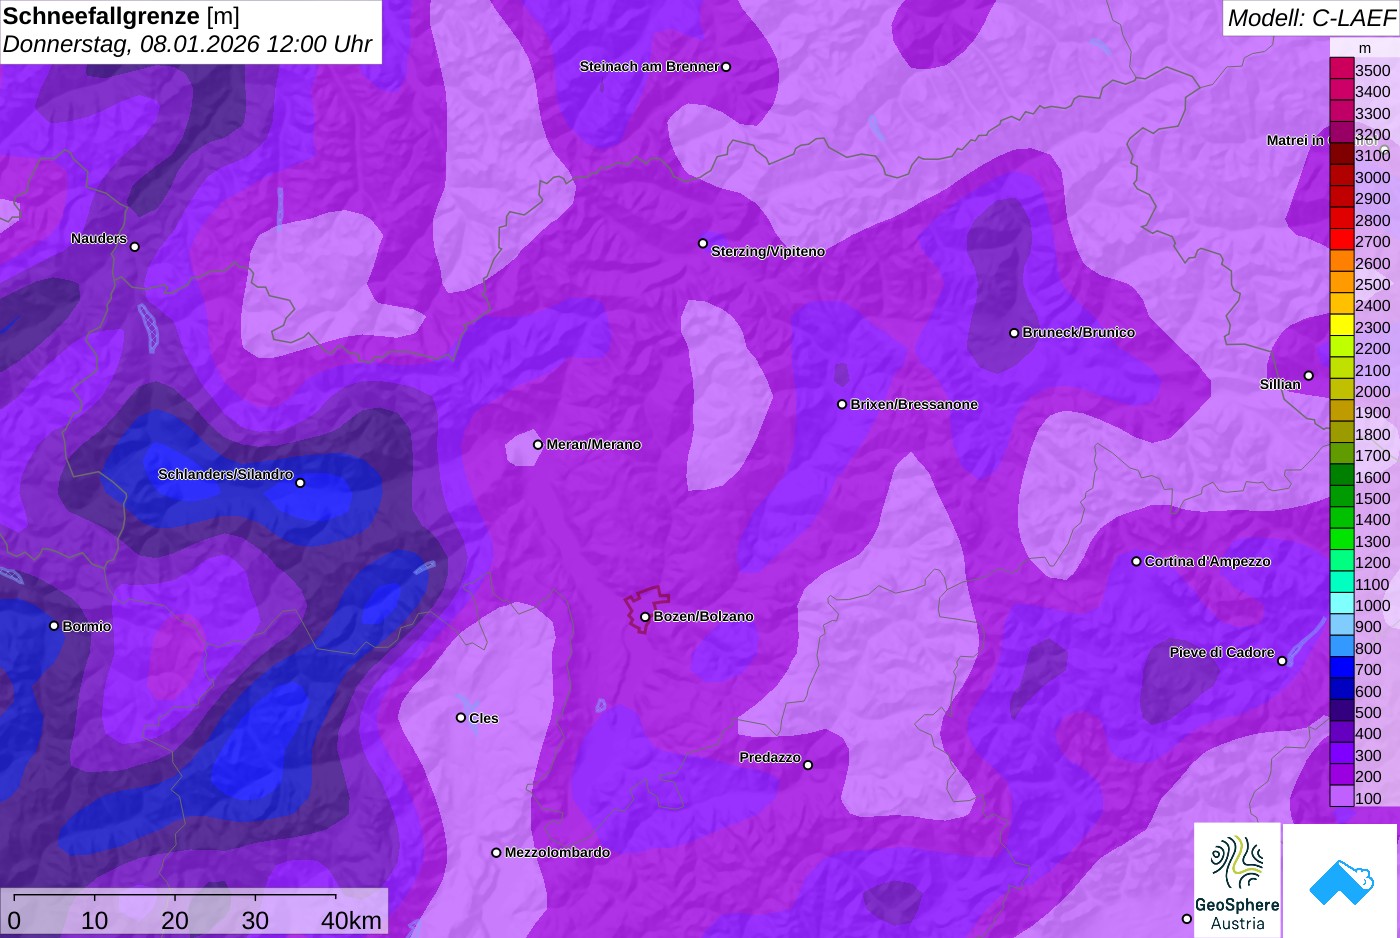Click the Schneefallgrenze [m] title
This screenshot has height=938, width=1400.
coord(121,16)
